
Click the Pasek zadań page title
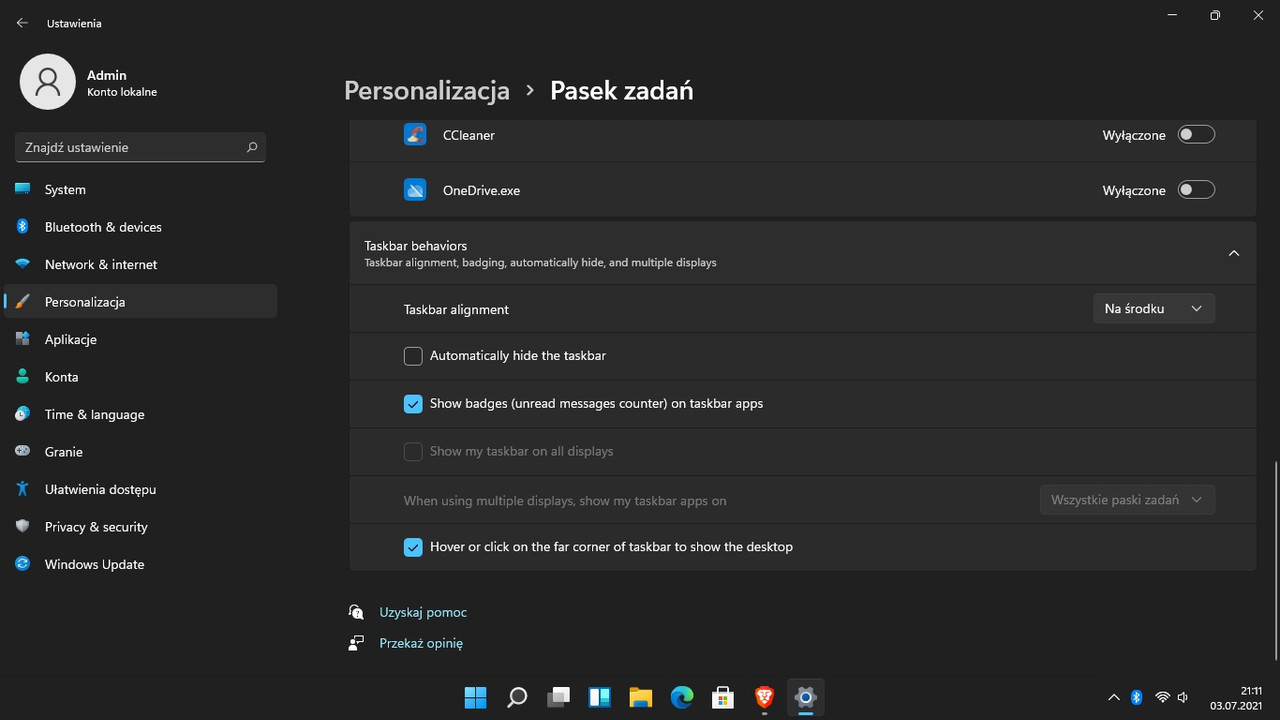622,91
